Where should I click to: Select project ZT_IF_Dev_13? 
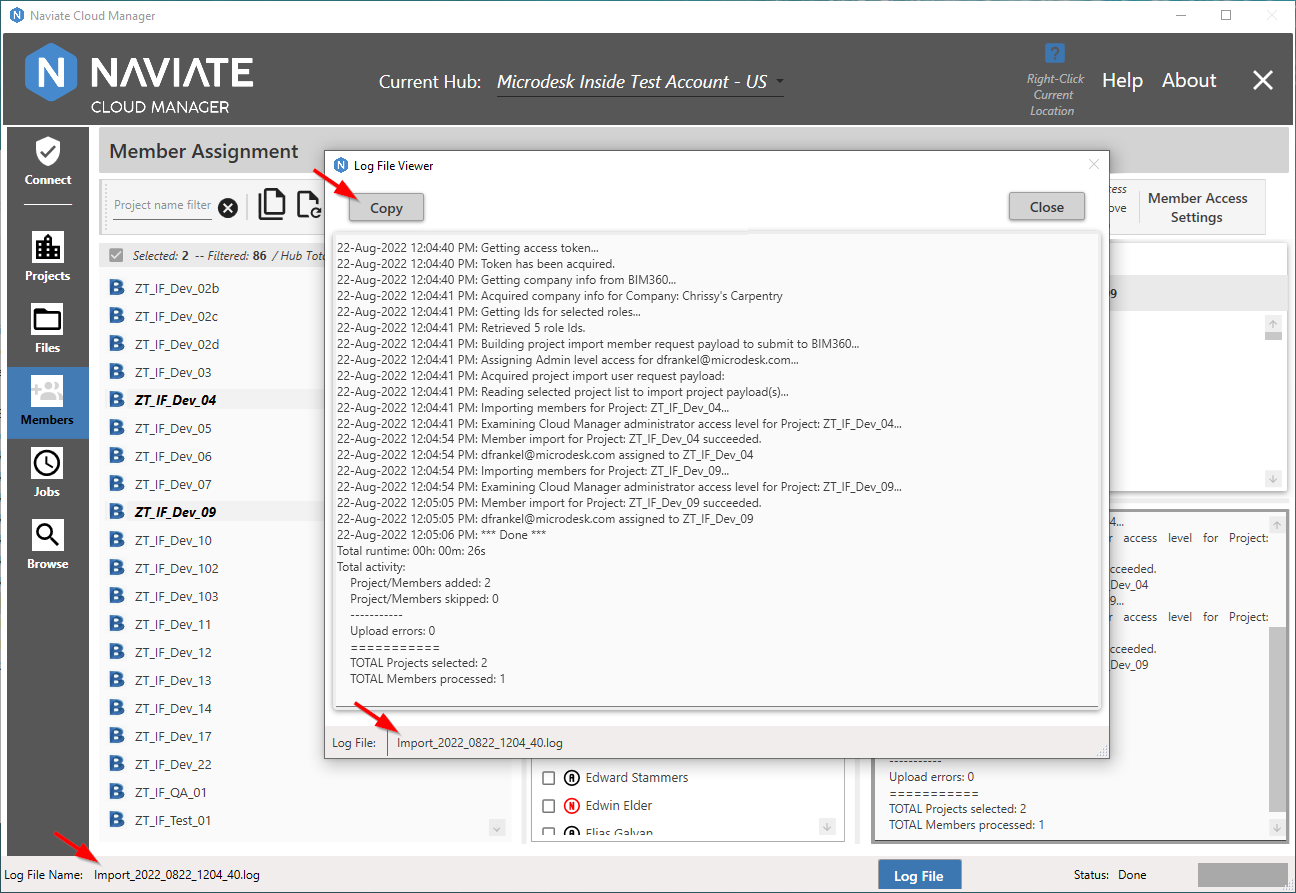click(x=173, y=680)
